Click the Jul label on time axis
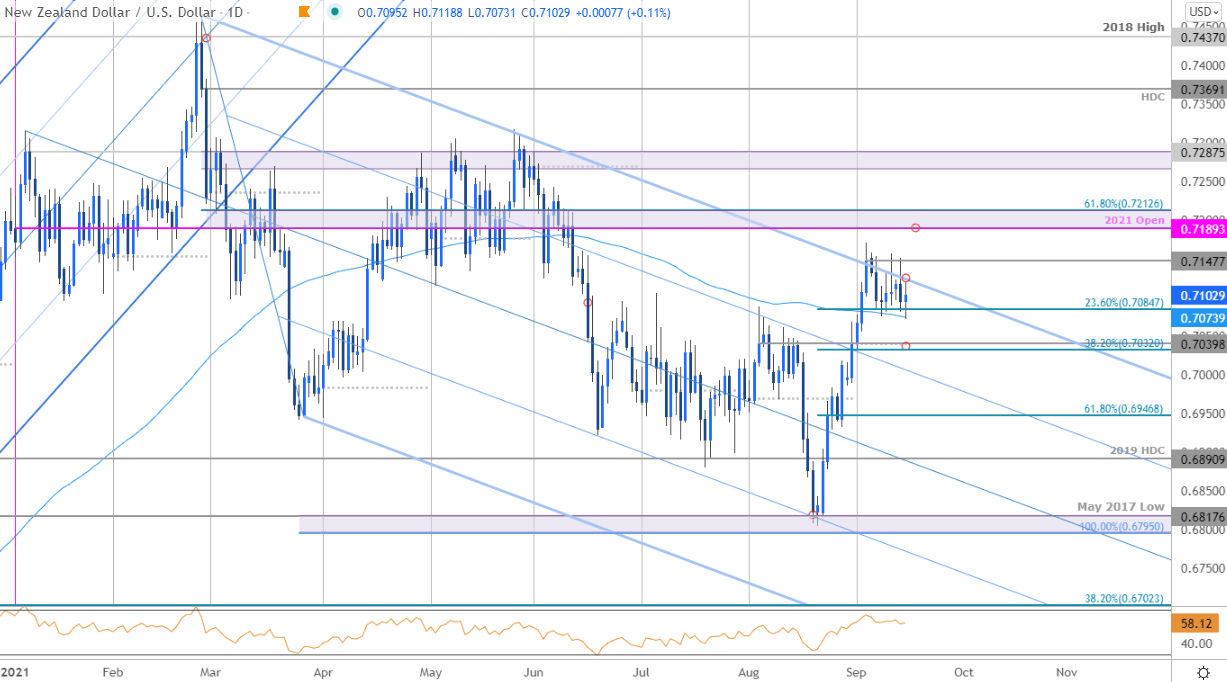1227x682 pixels. 643,672
